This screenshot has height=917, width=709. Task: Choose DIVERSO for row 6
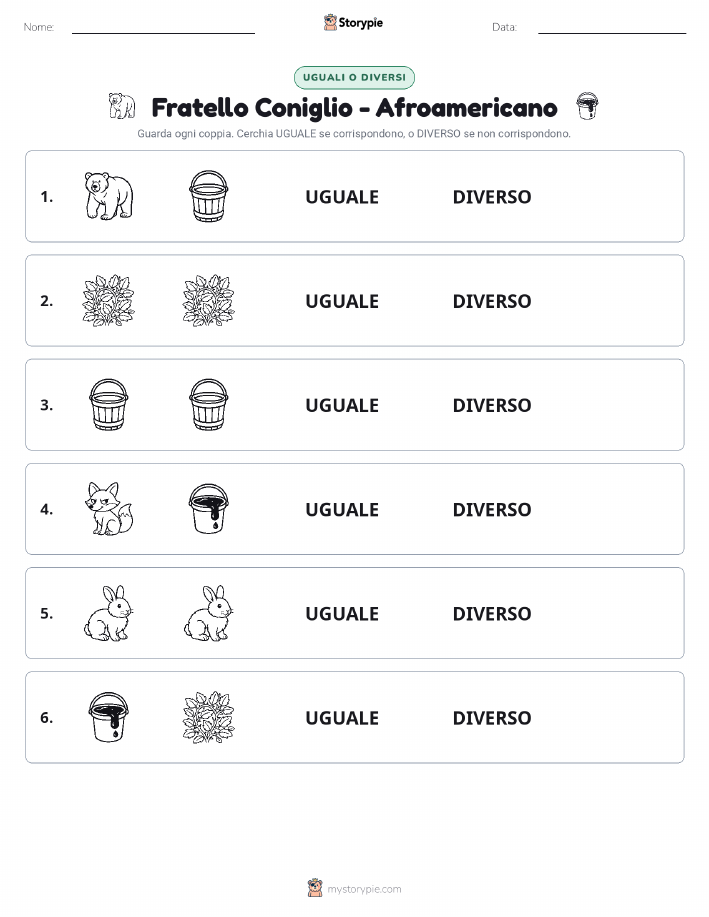pos(492,718)
